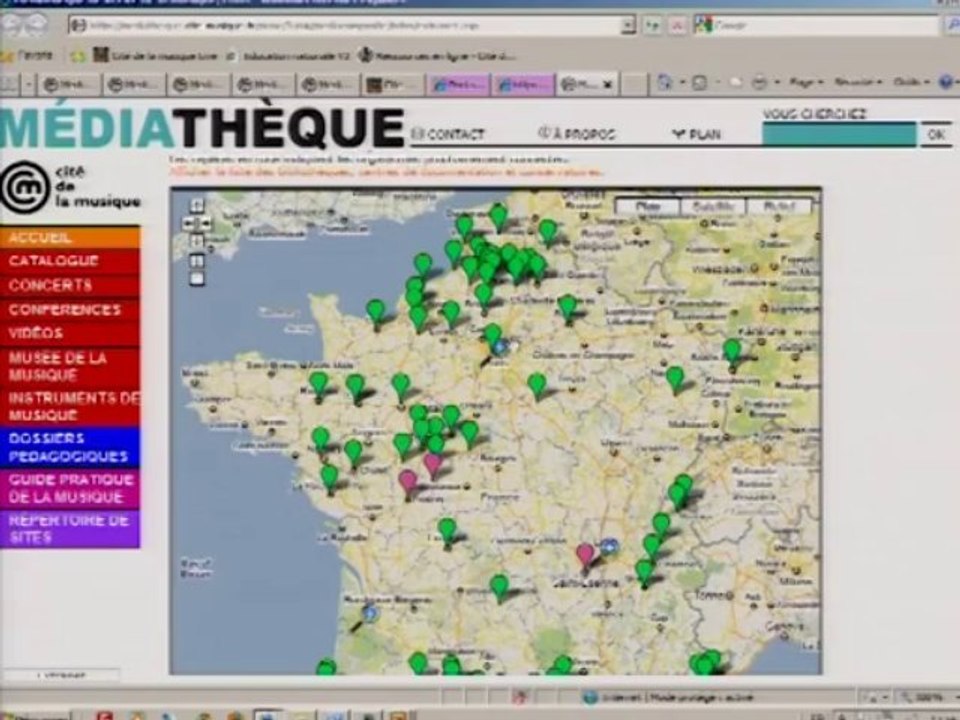Image resolution: width=960 pixels, height=720 pixels.
Task: Click the add to favorites bar icon
Action: coord(78,56)
